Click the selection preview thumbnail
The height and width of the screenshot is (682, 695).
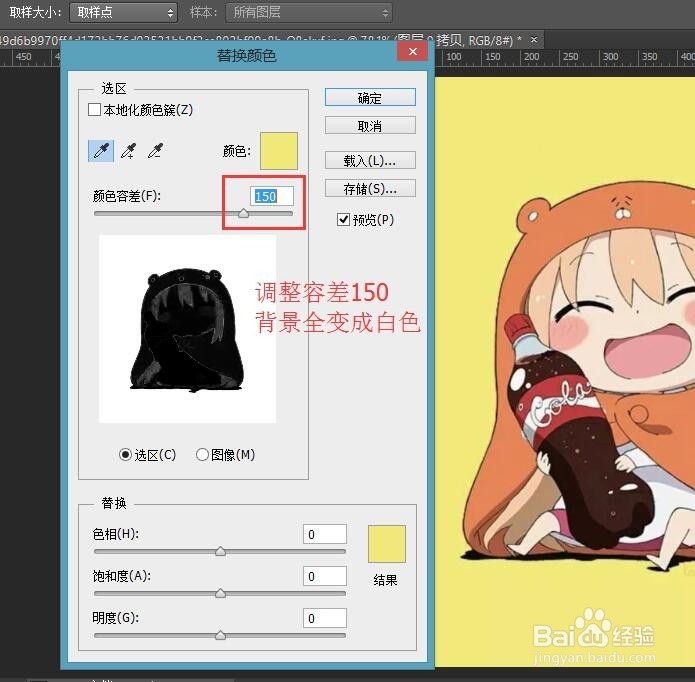point(187,329)
